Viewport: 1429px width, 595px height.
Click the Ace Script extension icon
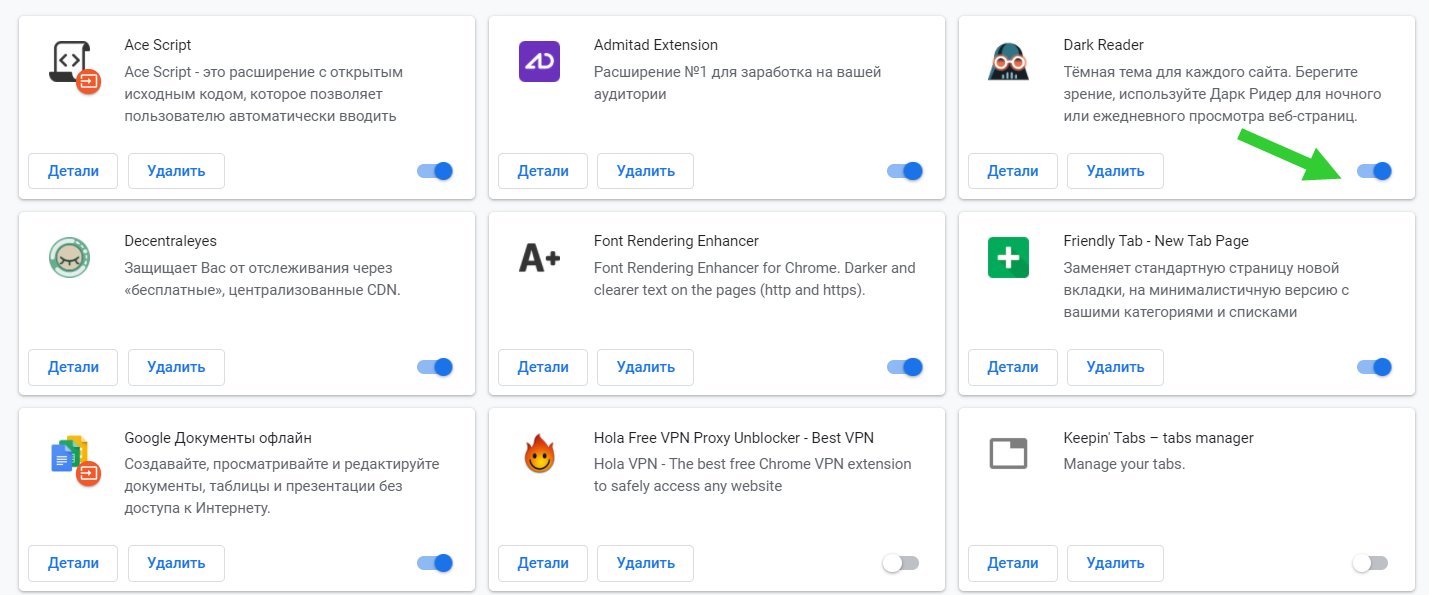coord(73,65)
